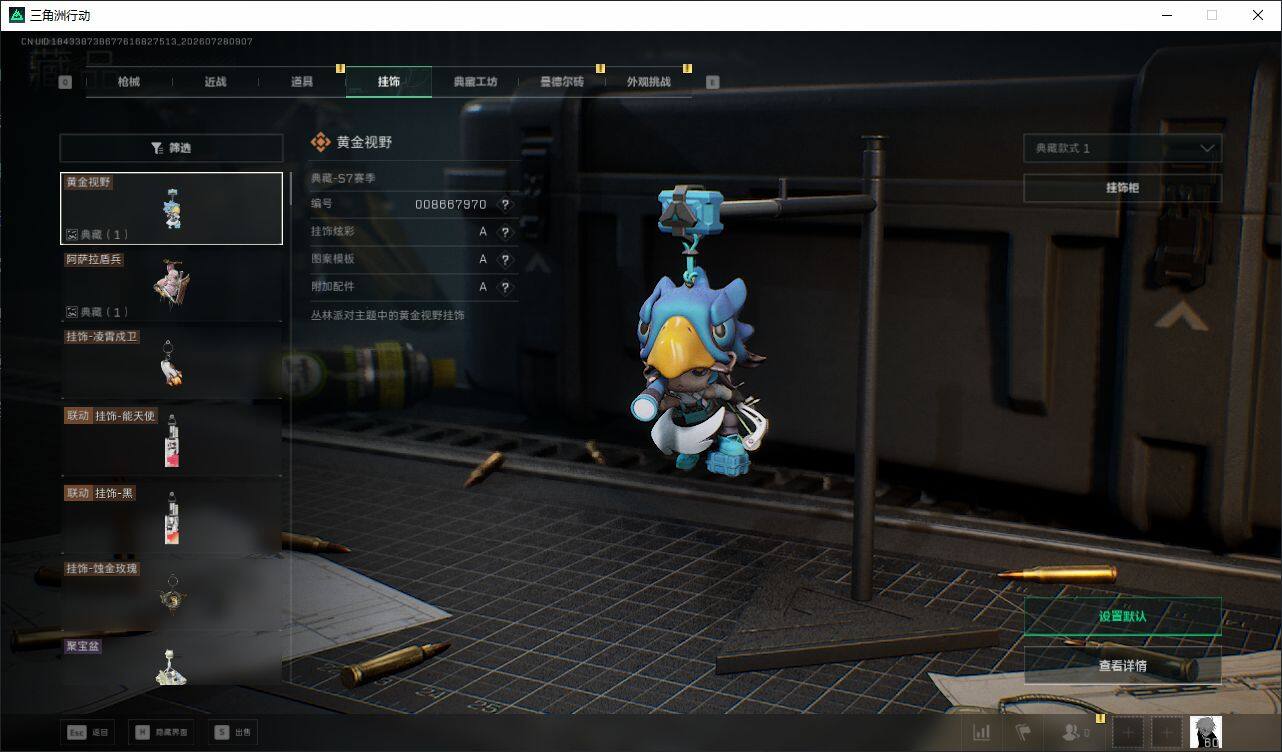Go to the 典藏工坊 tab
The width and height of the screenshot is (1282, 752).
pos(475,82)
